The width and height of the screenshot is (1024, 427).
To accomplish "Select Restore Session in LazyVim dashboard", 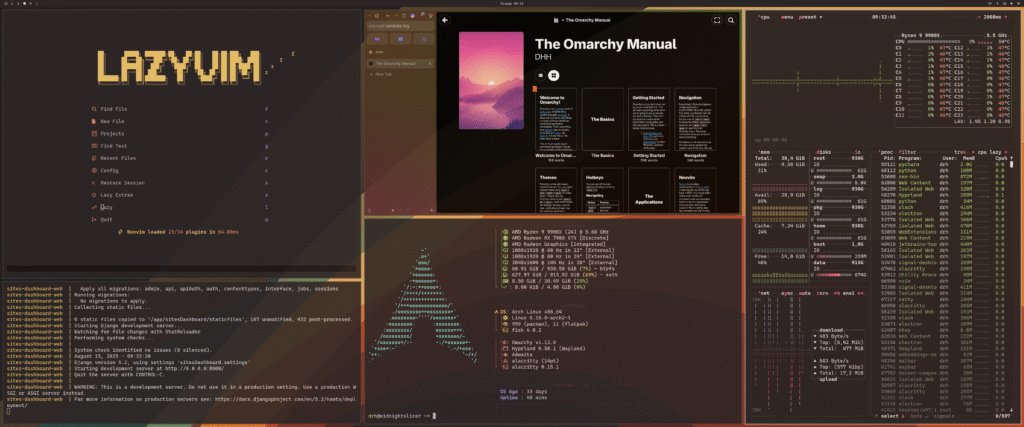I will (x=180, y=183).
